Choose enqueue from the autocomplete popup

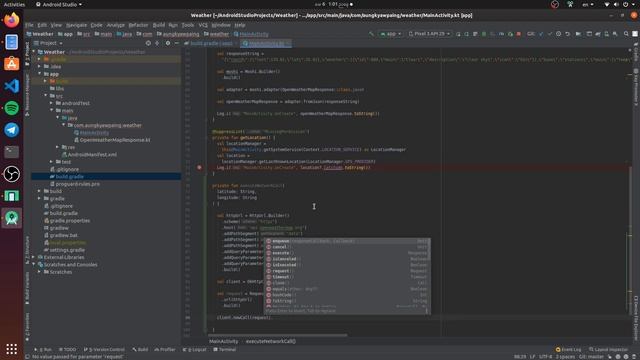click(347, 241)
